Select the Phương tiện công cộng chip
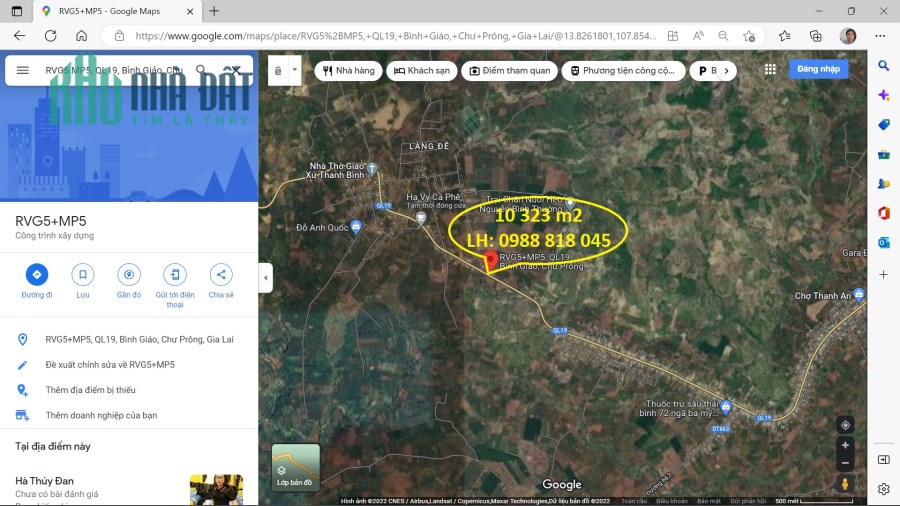Screen dimensions: 900x506 [623, 71]
